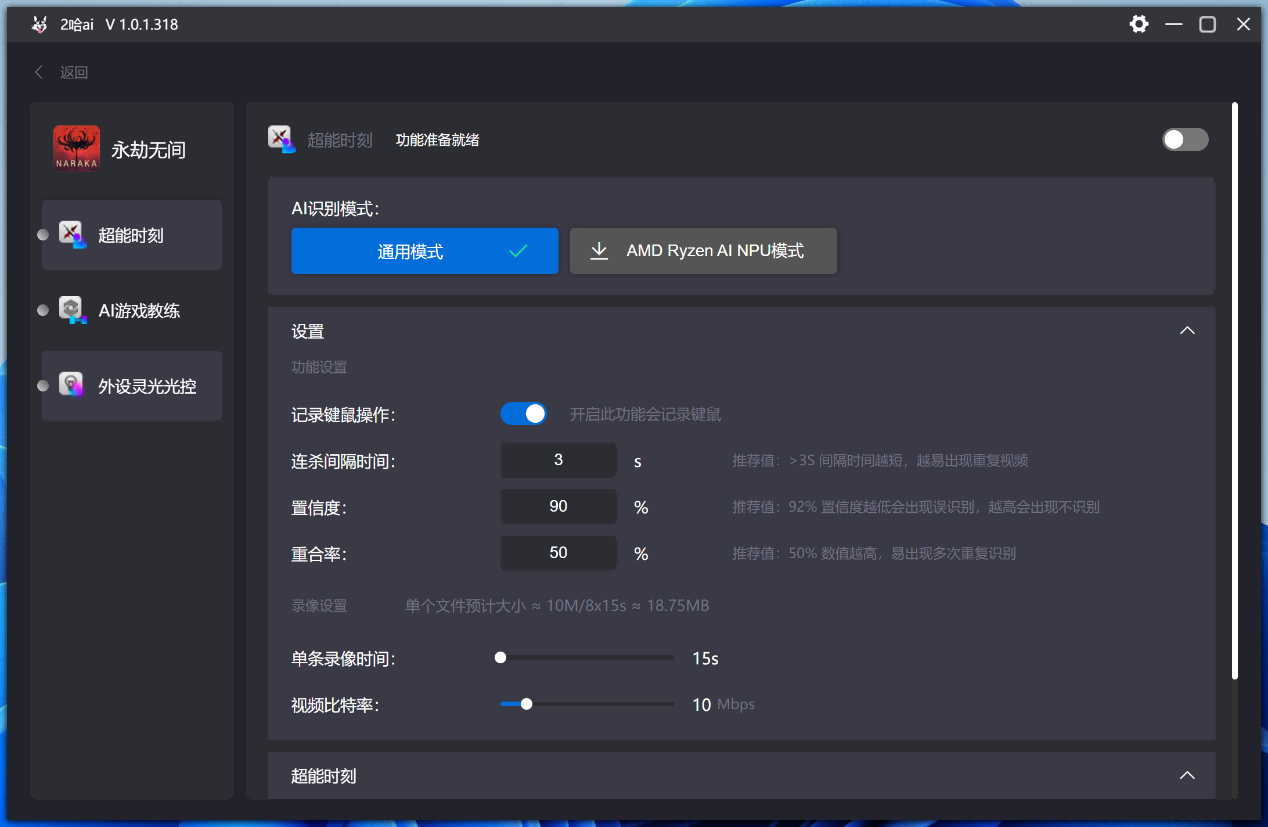
Task: Click the back arrow next to 返回
Action: 38,71
